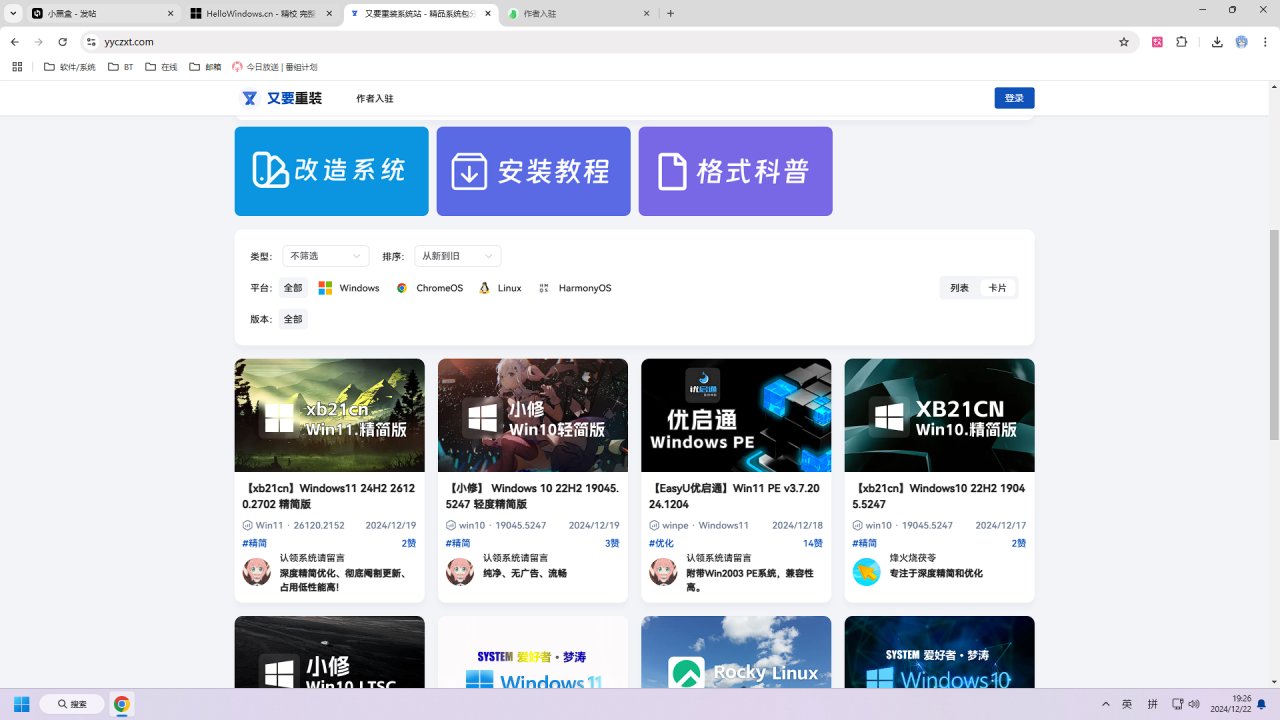Image resolution: width=1280 pixels, height=720 pixels.
Task: Select 全部 in the 平台 row
Action: [x=292, y=288]
